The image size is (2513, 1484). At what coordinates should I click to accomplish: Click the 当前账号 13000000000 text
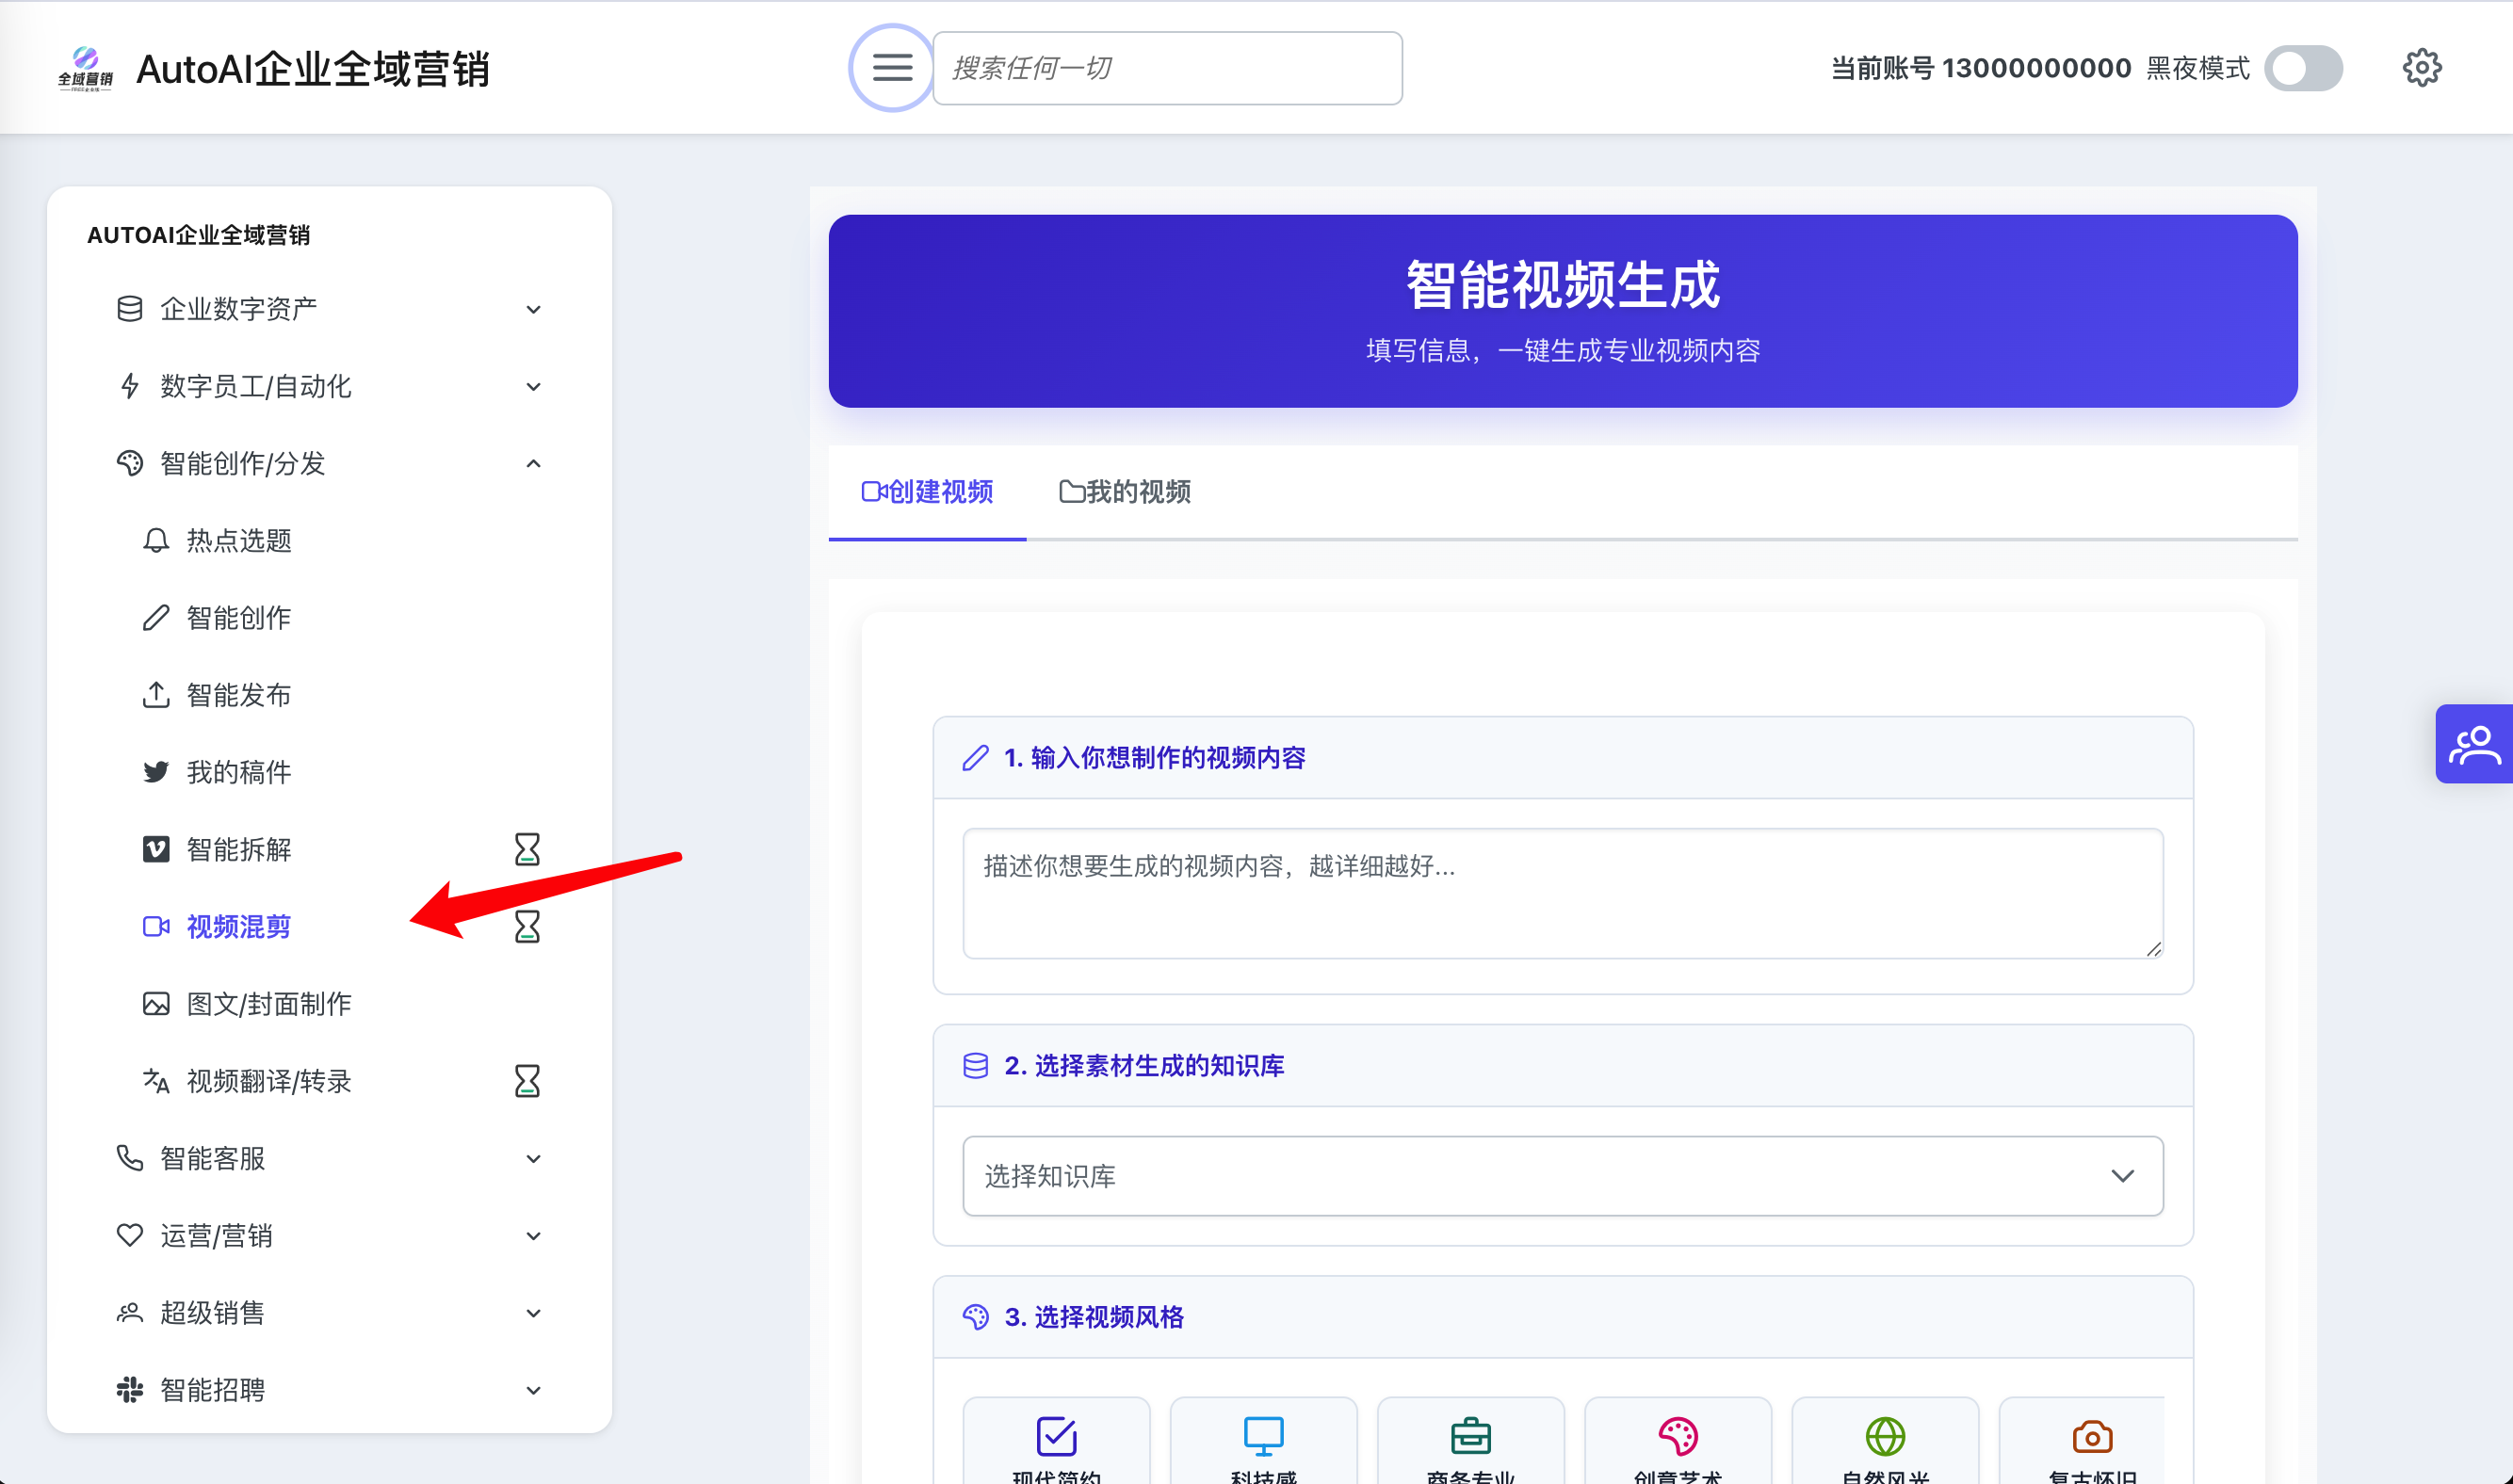click(1980, 68)
